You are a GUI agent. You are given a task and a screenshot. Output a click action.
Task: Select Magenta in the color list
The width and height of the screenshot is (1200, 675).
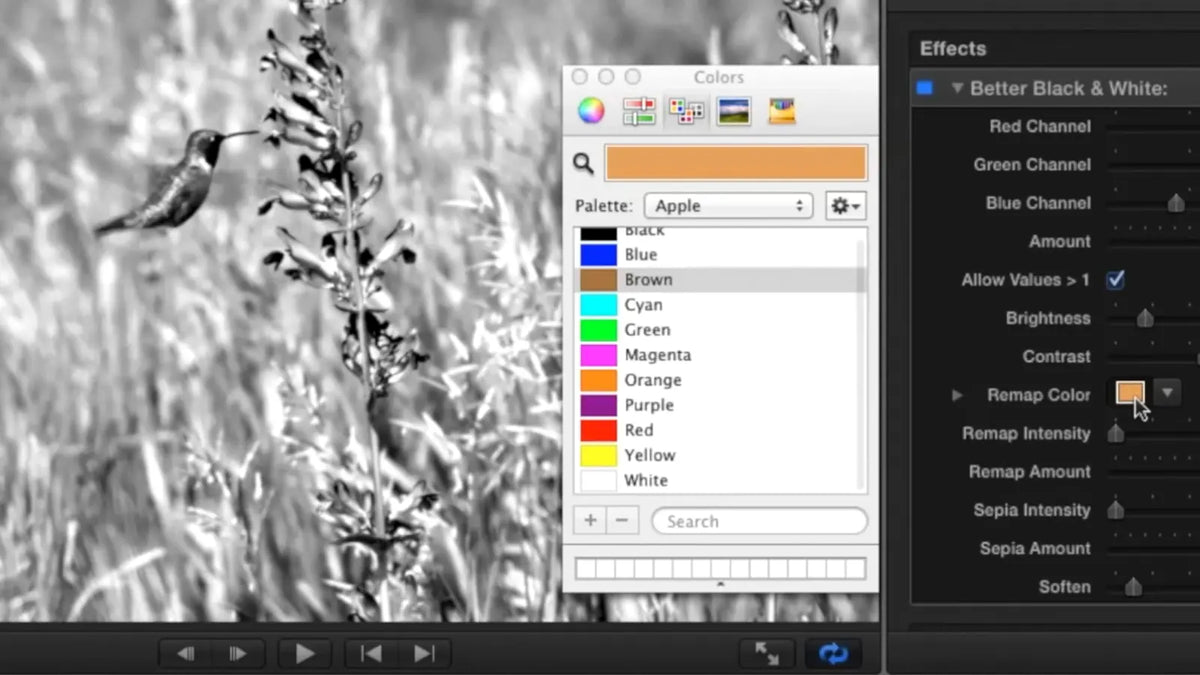(x=720, y=355)
